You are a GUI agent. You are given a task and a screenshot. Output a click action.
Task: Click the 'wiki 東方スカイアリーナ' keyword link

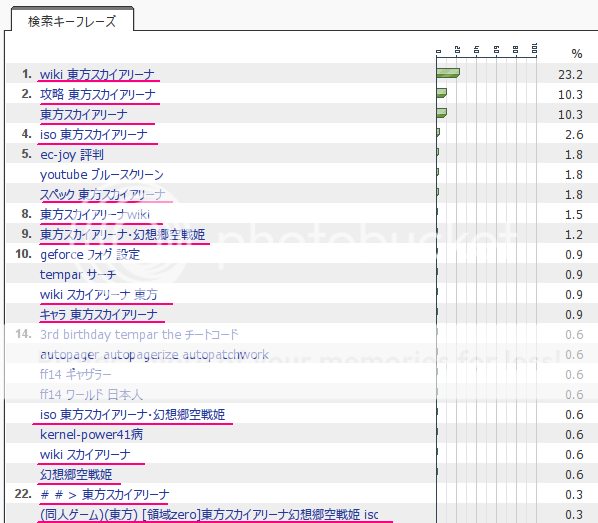coord(97,74)
